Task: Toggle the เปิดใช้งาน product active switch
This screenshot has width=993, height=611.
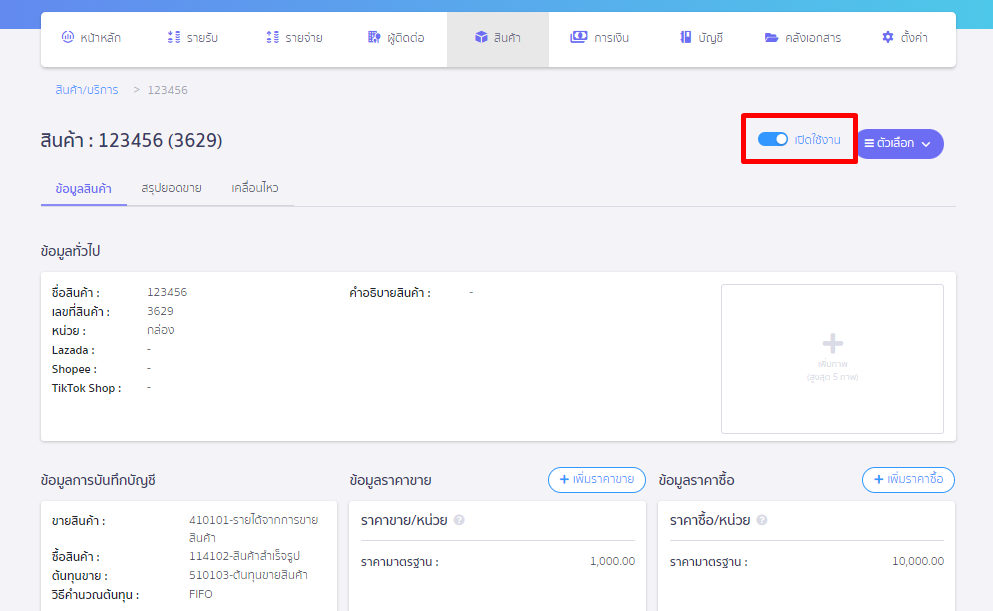Action: tap(773, 140)
